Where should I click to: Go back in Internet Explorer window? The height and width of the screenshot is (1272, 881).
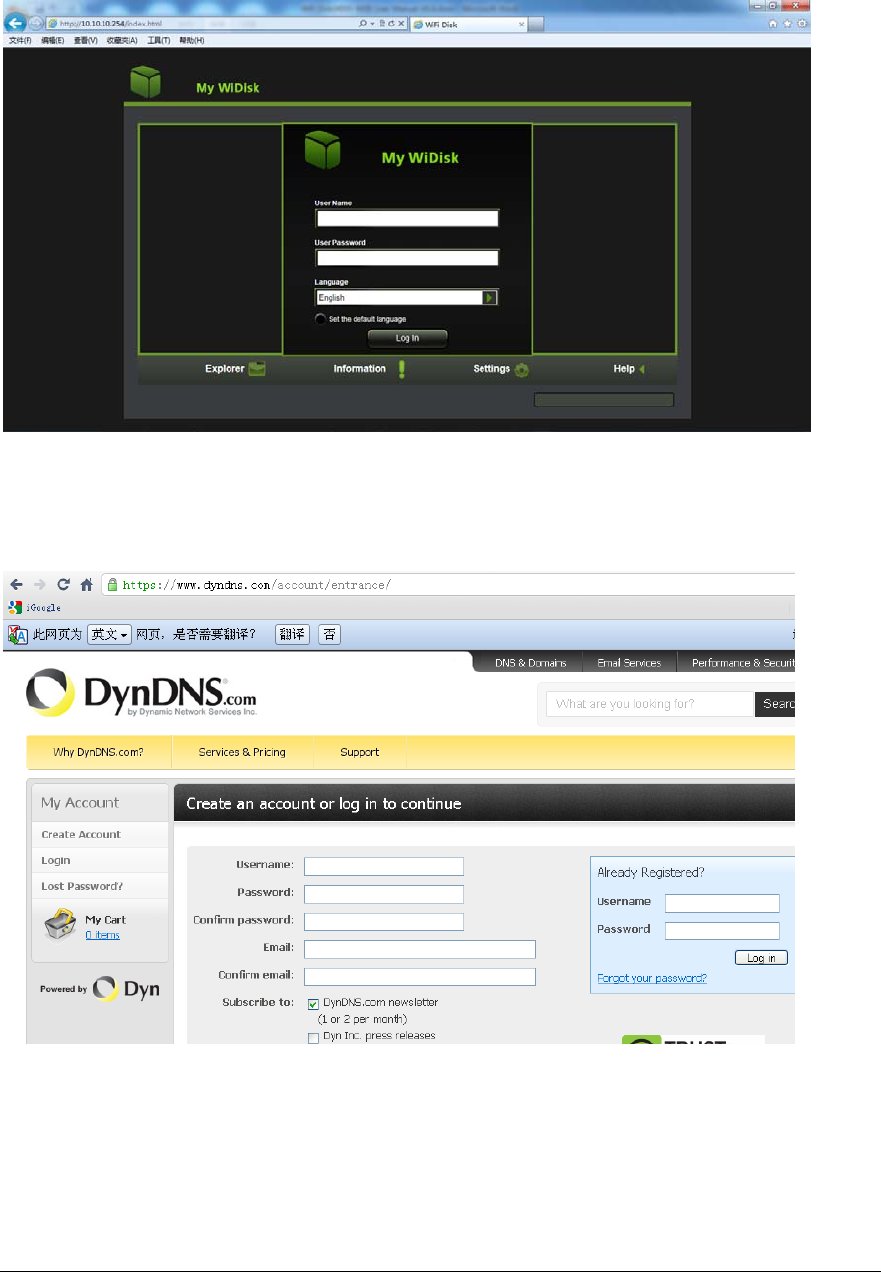[15, 23]
